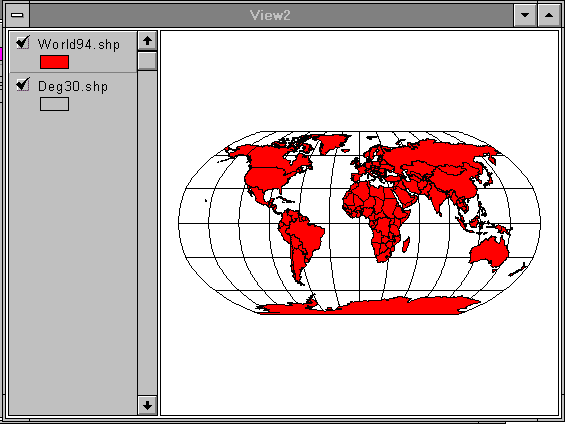Click the empty Deg30.shp legend symbol box
The width and height of the screenshot is (568, 424).
(54, 104)
